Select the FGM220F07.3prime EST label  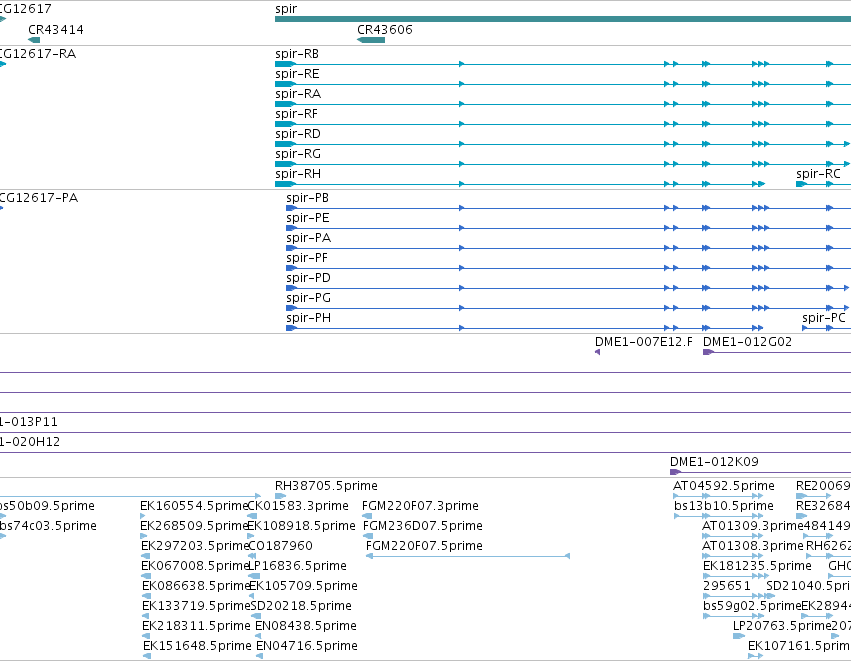420,506
